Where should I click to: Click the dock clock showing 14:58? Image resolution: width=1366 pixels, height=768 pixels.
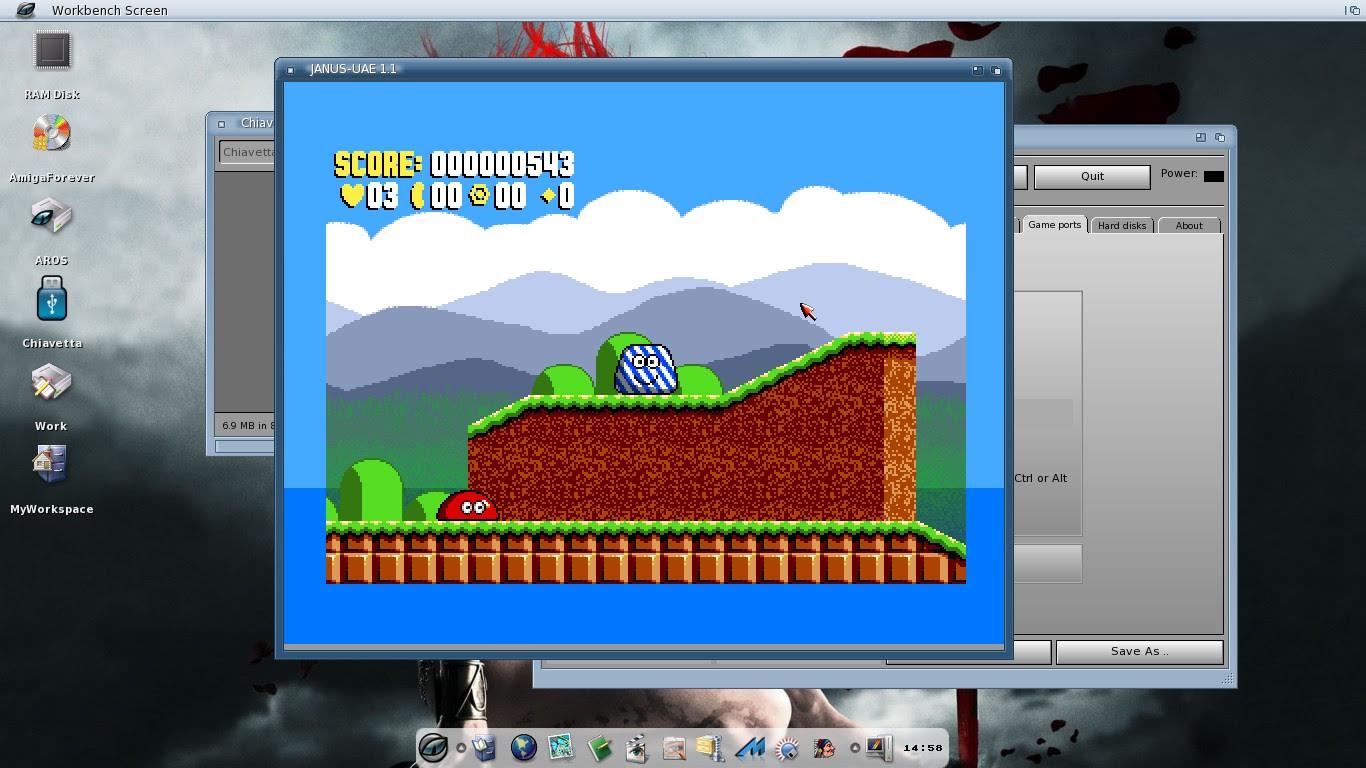point(922,748)
